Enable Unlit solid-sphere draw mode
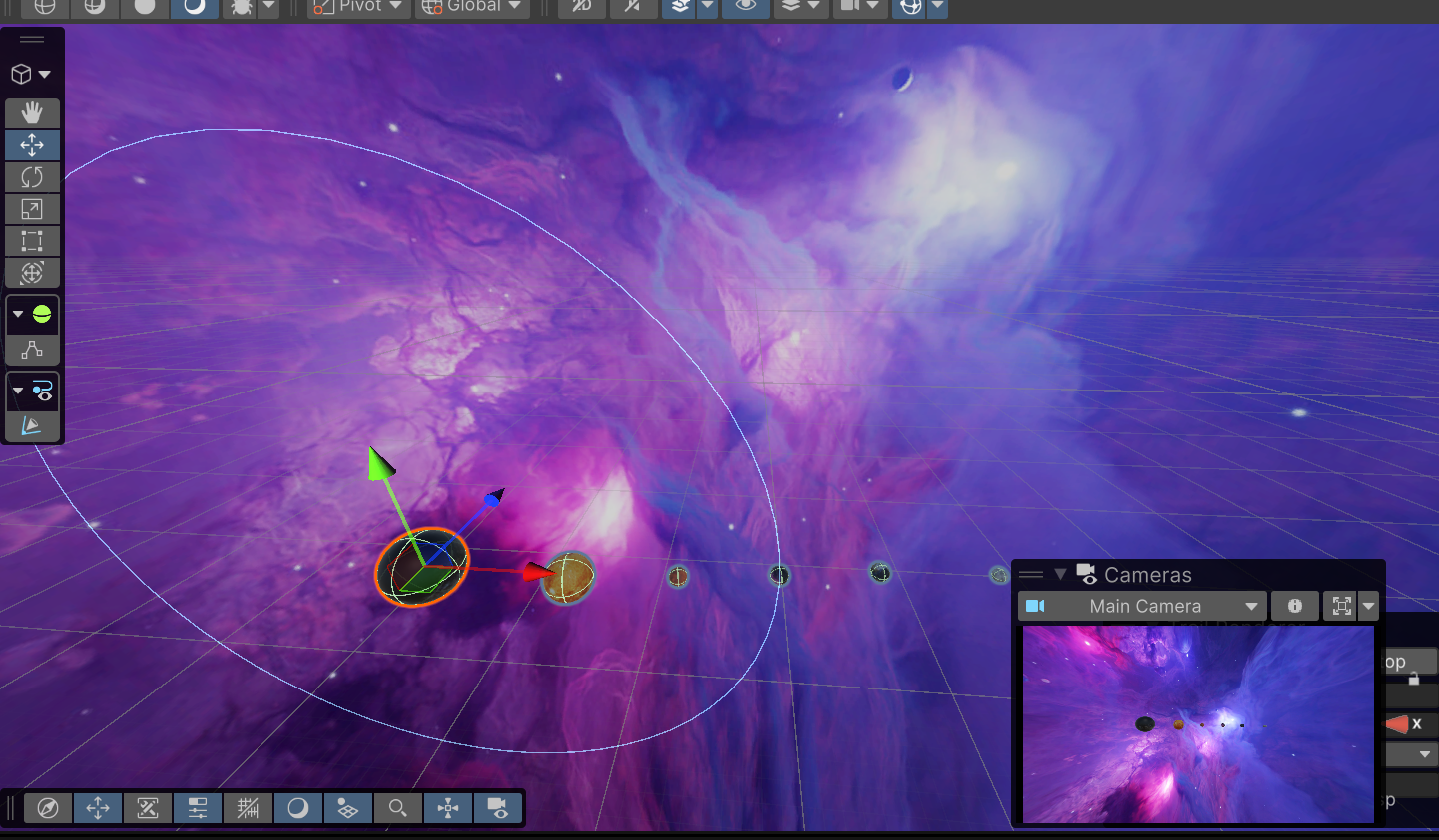Viewport: 1439px width, 840px height. (145, 7)
